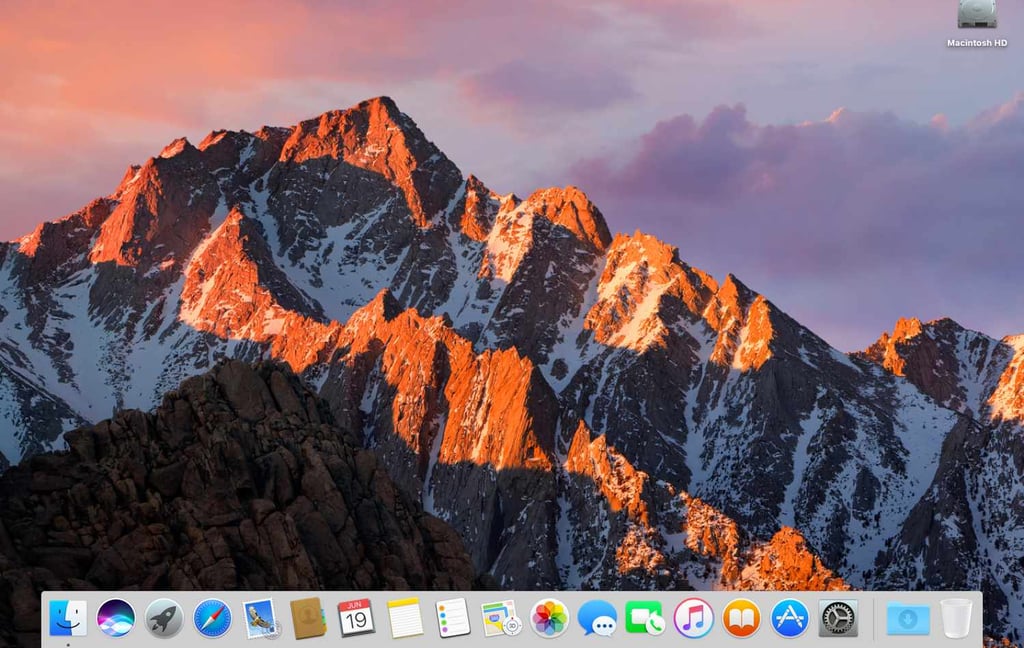
Task: Open the Reminders list icon
Action: 453,618
